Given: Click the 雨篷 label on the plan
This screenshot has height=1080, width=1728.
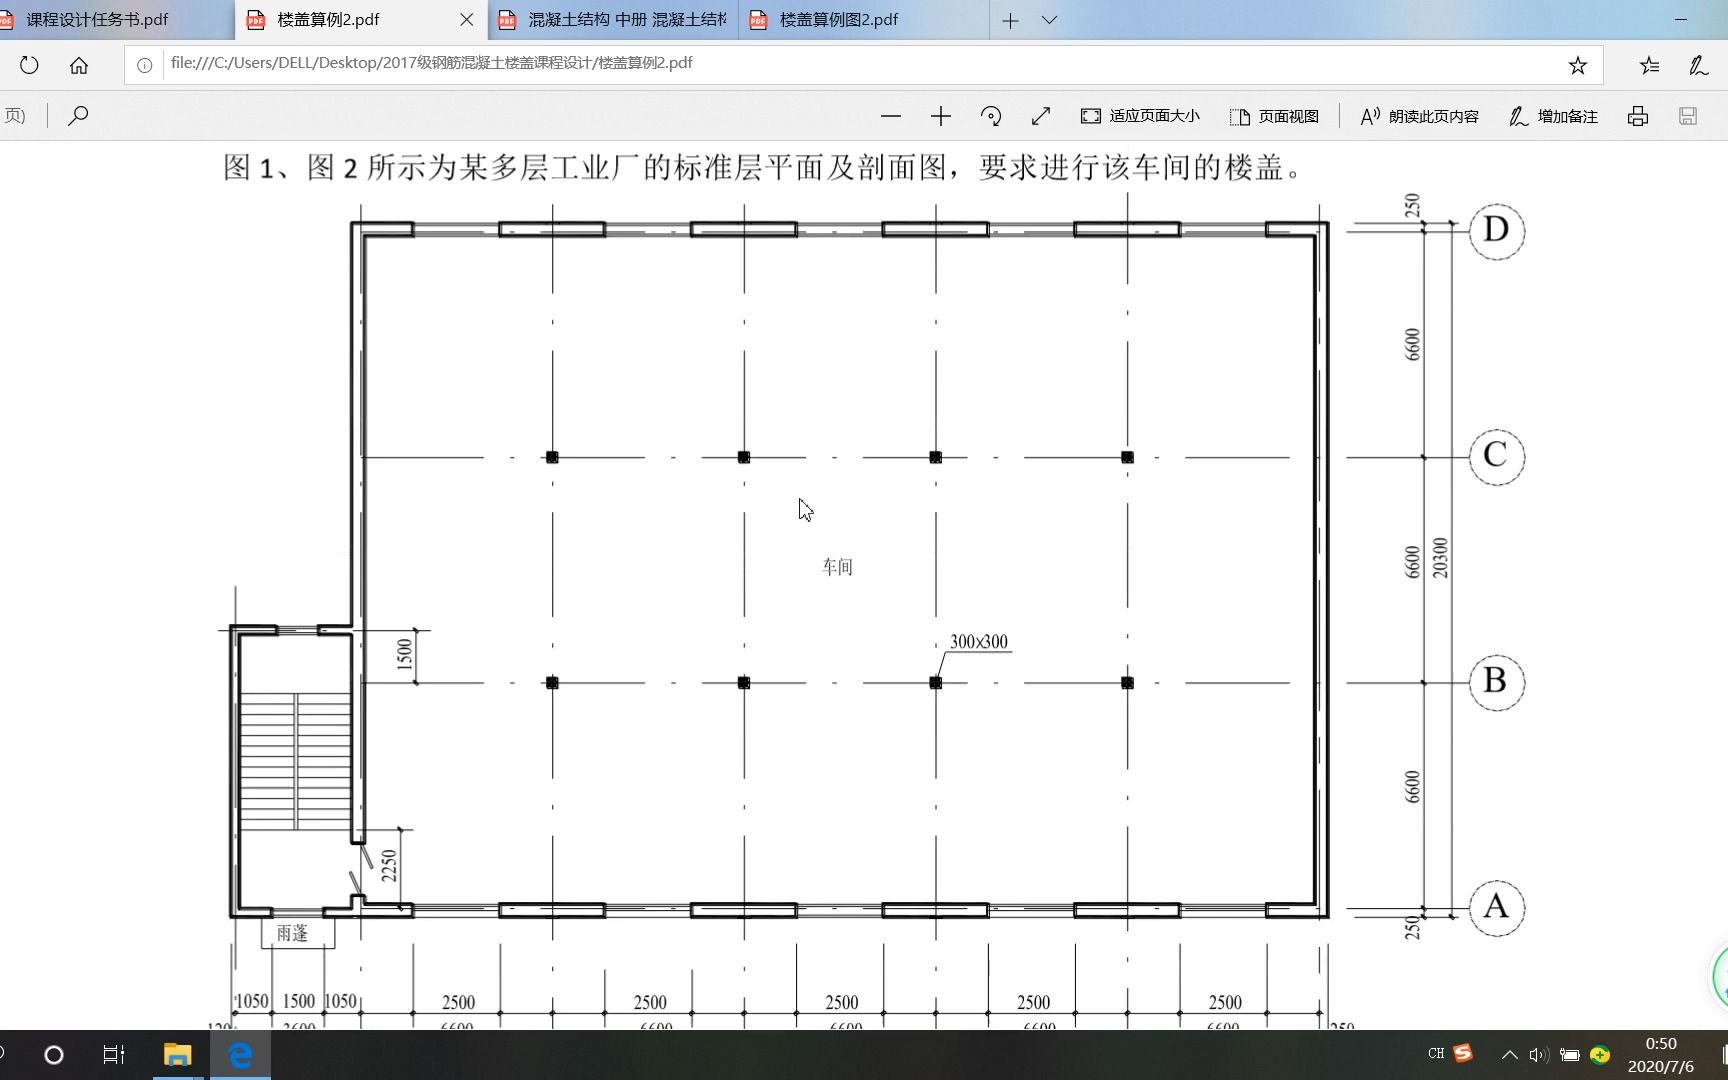Looking at the screenshot, I should 293,933.
